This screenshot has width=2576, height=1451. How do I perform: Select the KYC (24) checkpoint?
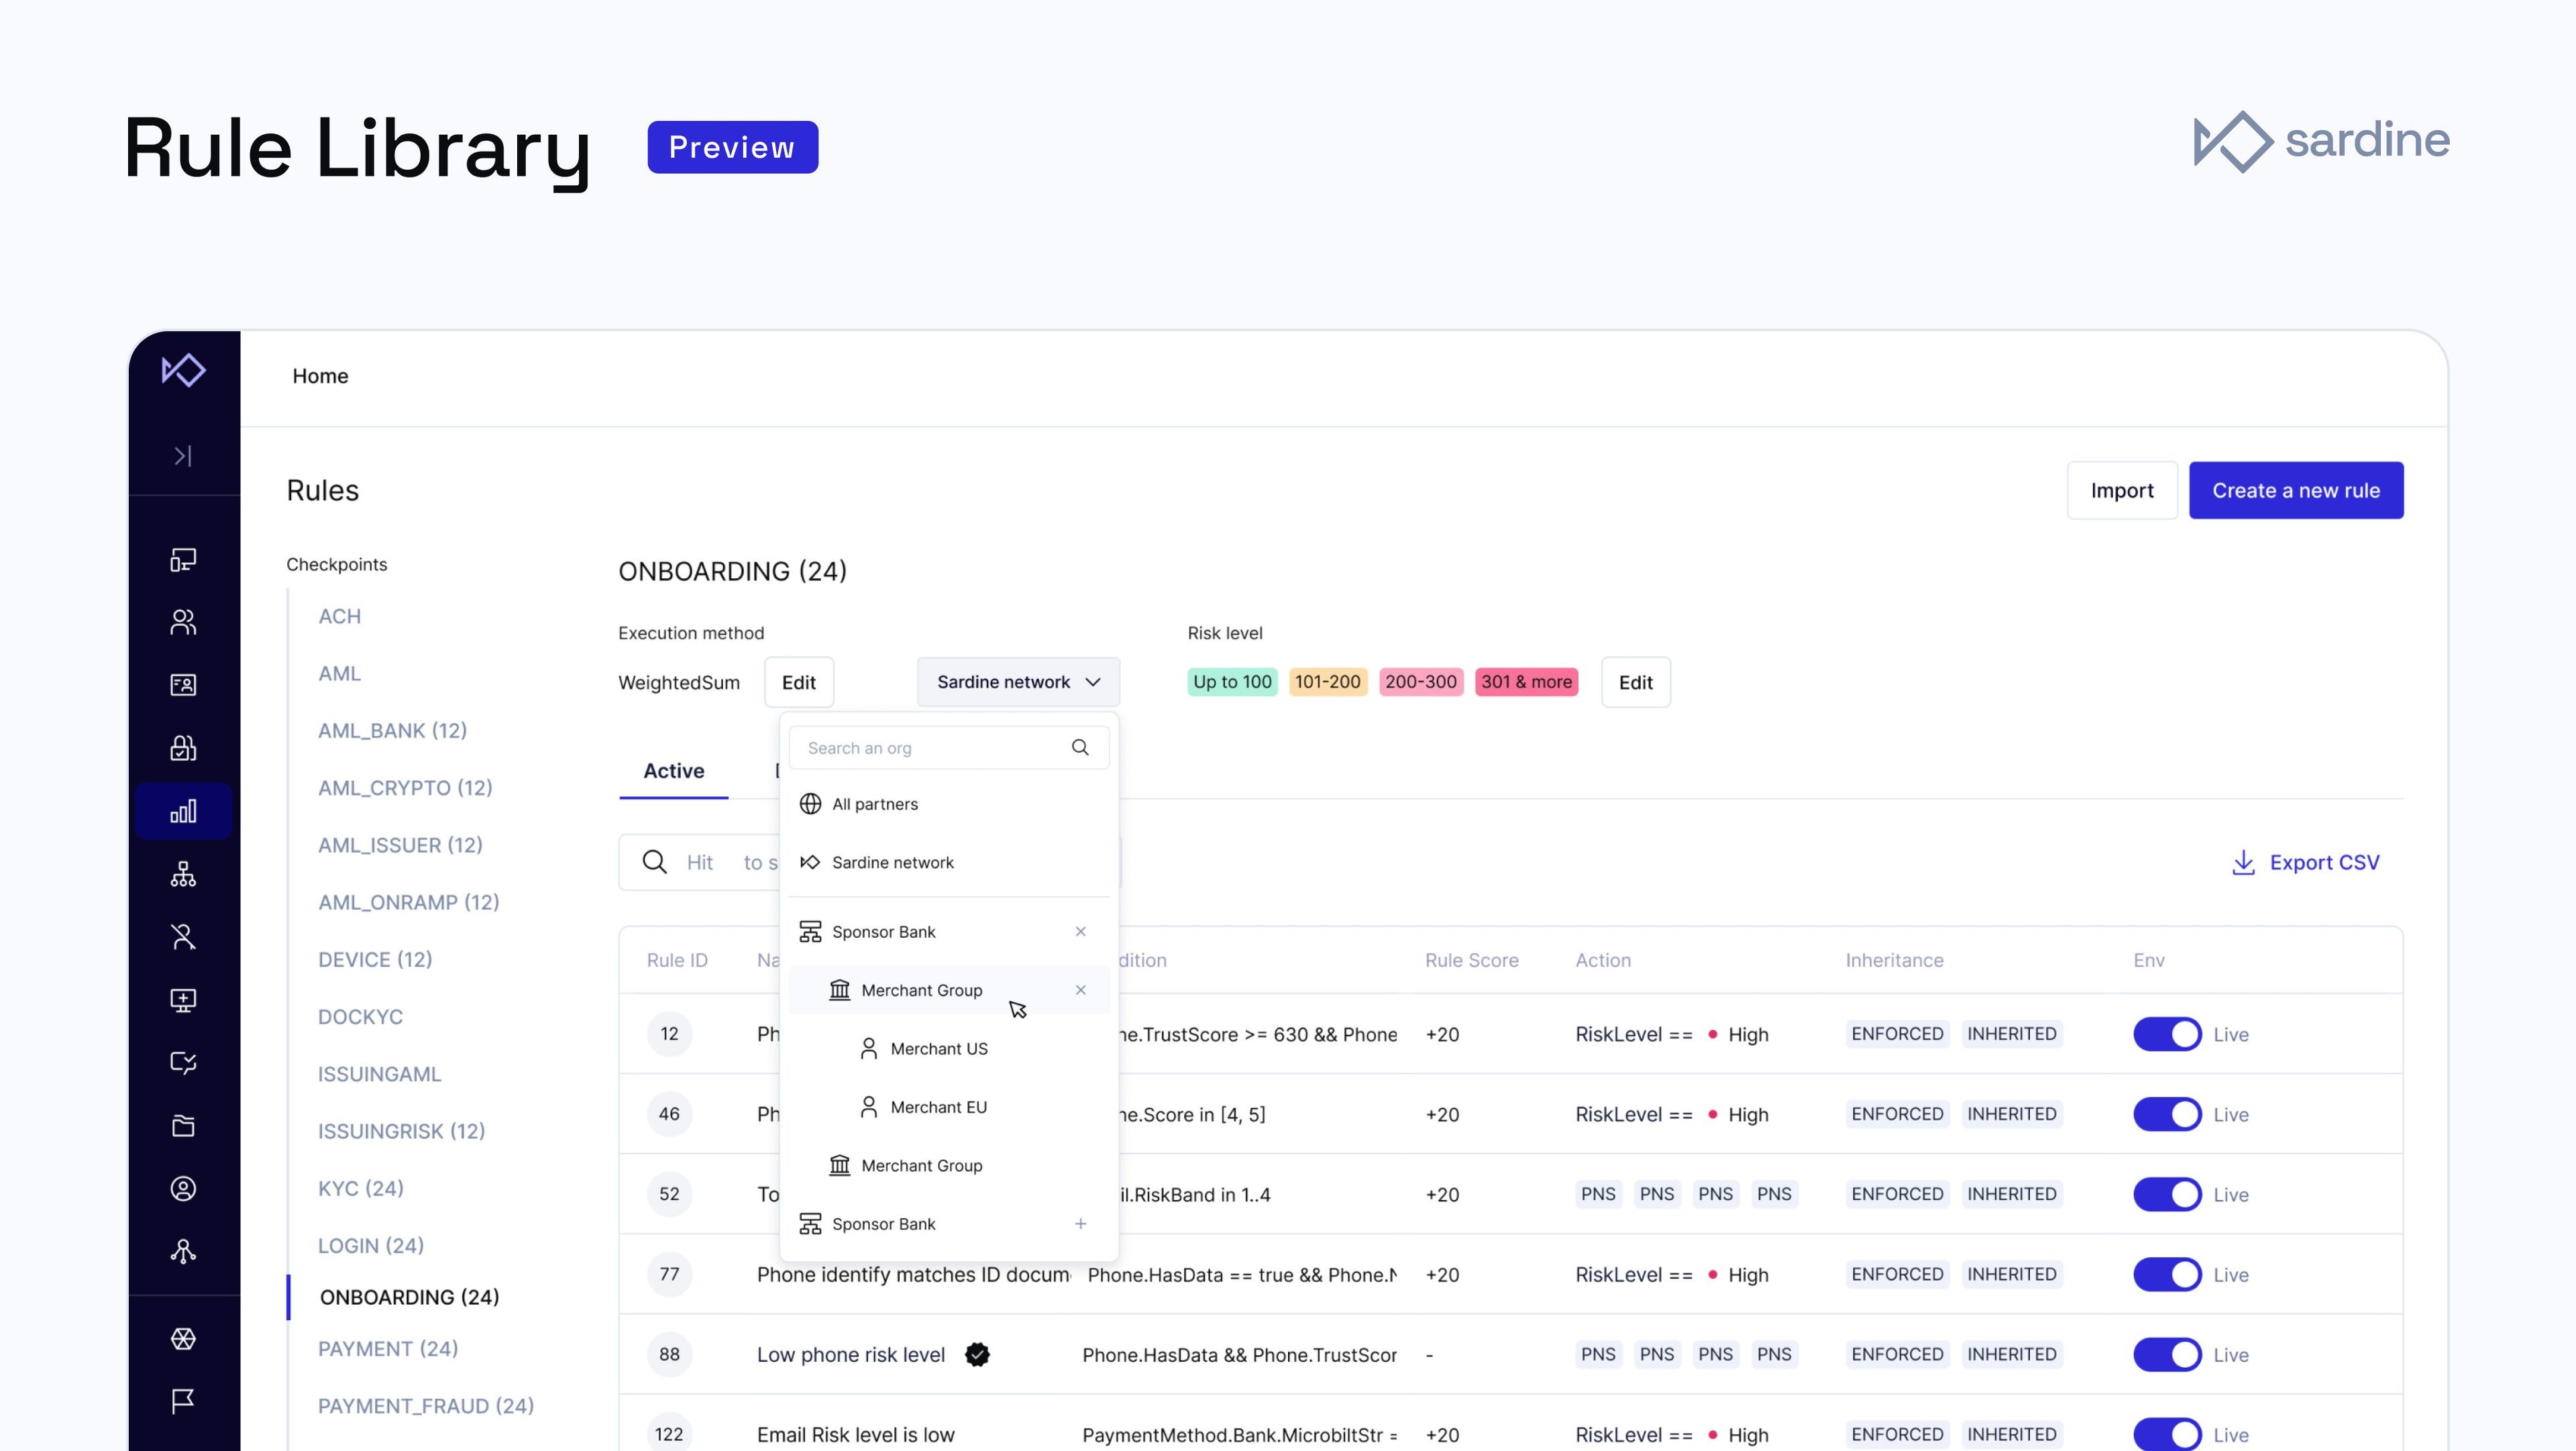click(x=360, y=1189)
